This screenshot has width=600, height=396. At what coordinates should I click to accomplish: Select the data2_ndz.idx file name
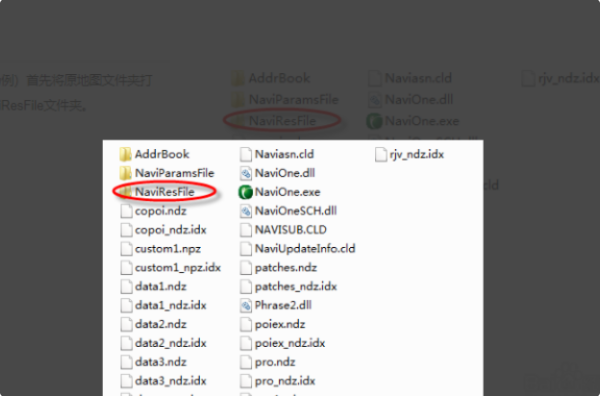(171, 343)
